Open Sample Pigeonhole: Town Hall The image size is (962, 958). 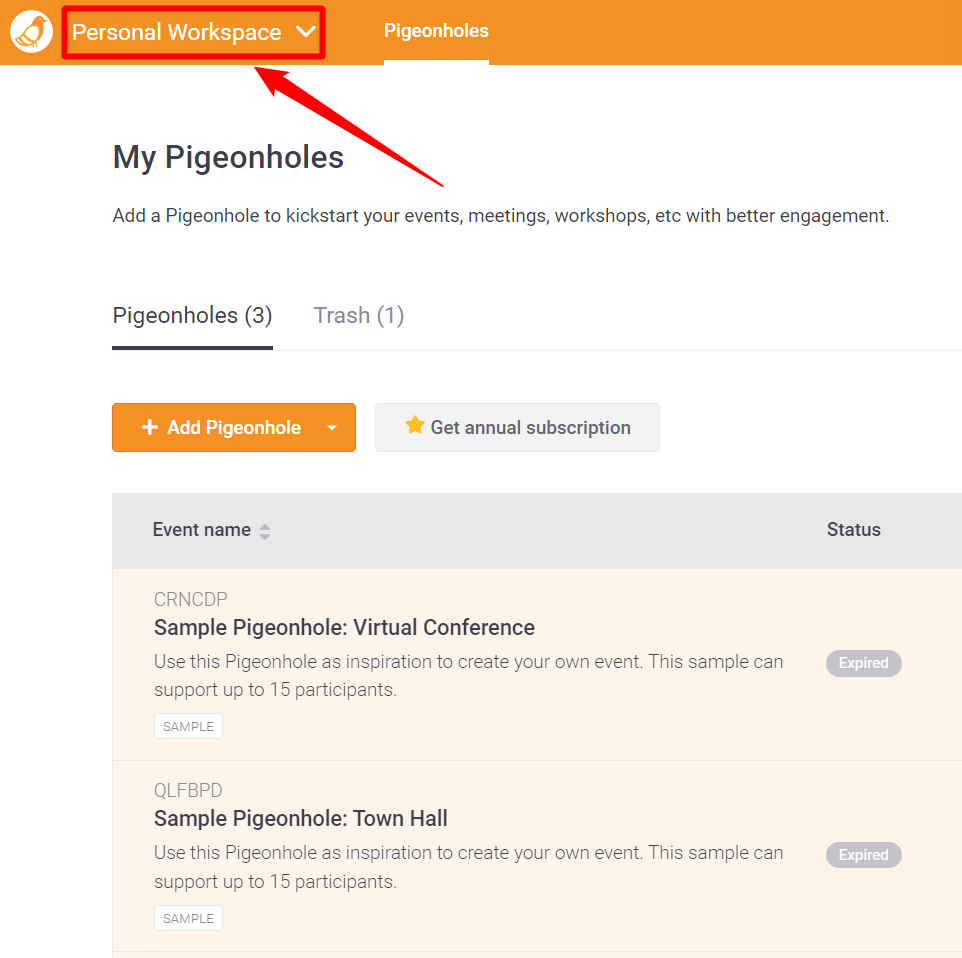tap(300, 819)
